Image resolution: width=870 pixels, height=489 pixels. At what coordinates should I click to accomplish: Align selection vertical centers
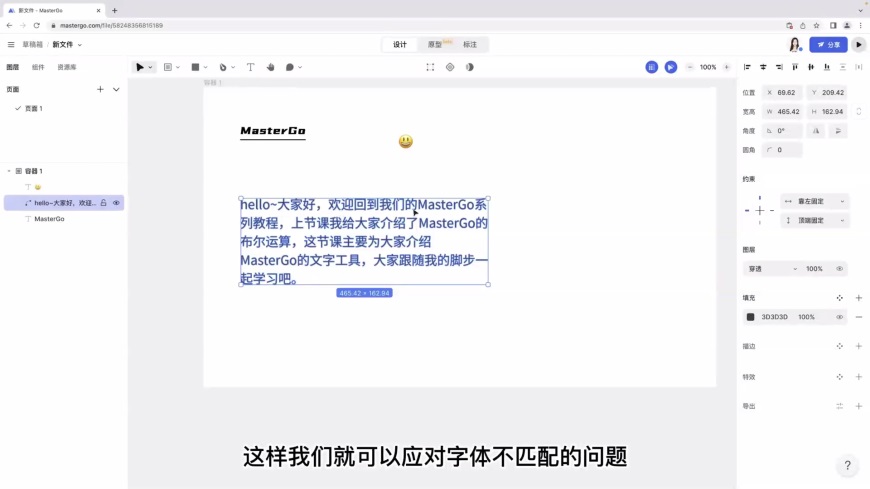coord(811,67)
